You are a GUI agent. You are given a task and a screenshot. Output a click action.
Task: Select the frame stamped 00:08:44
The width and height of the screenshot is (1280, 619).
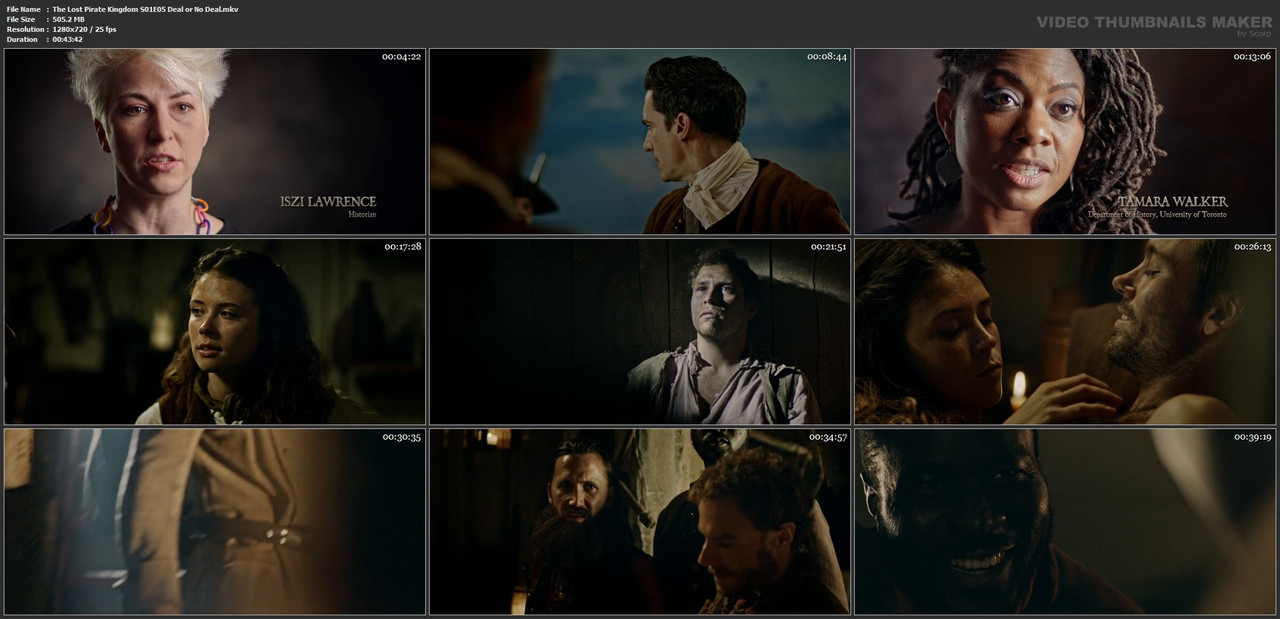click(x=640, y=141)
